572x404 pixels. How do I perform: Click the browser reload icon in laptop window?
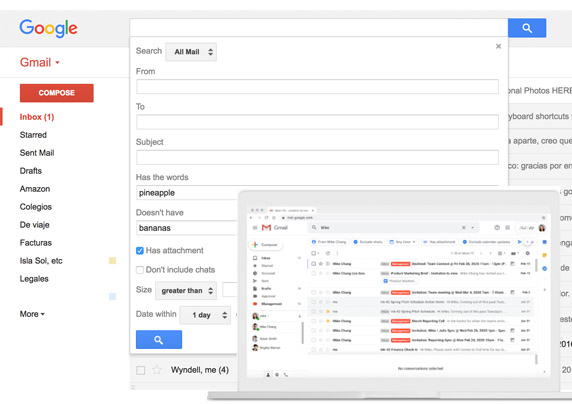click(266, 218)
